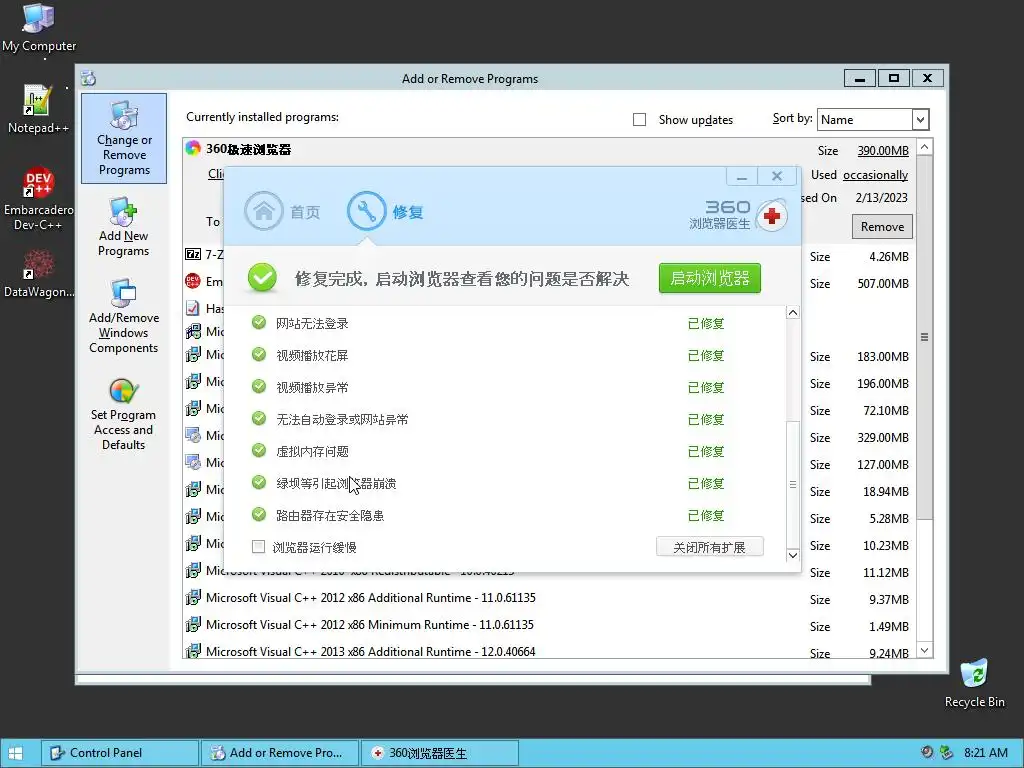The height and width of the screenshot is (768, 1024).
Task: Click the second green tray icon near clock
Action: 946,752
